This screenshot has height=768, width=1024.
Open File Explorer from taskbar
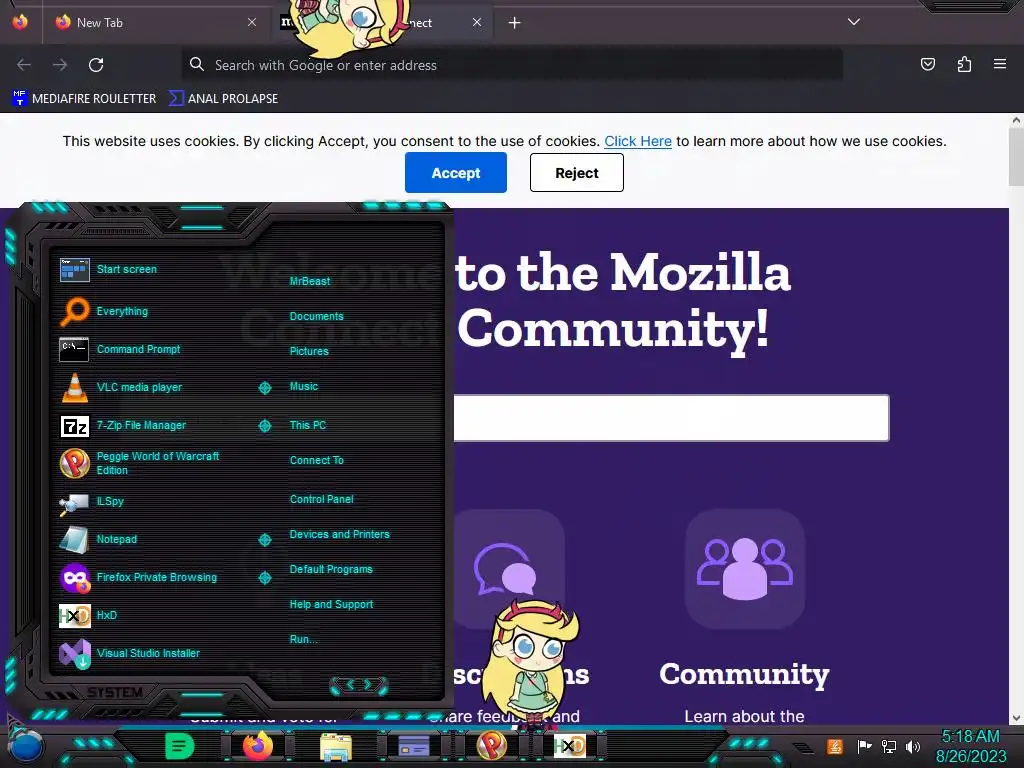click(336, 746)
